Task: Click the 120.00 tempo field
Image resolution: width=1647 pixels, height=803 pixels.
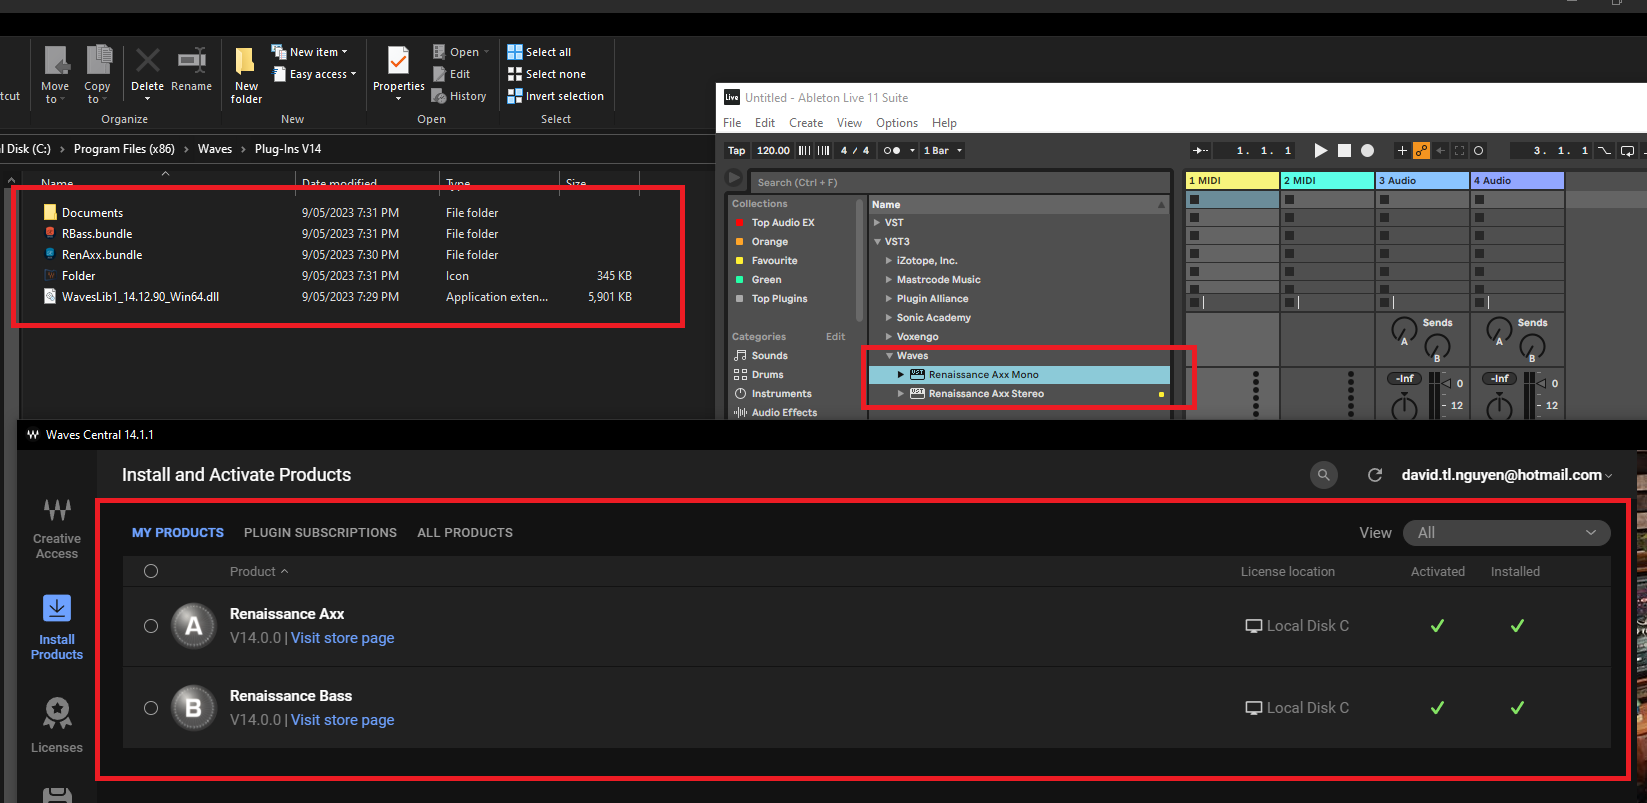Action: (x=773, y=151)
